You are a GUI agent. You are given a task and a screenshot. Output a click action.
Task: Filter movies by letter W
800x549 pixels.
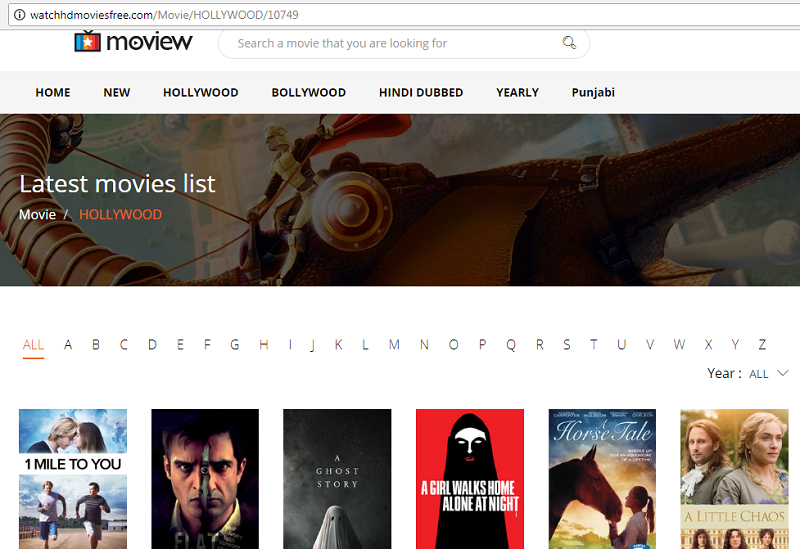(679, 345)
